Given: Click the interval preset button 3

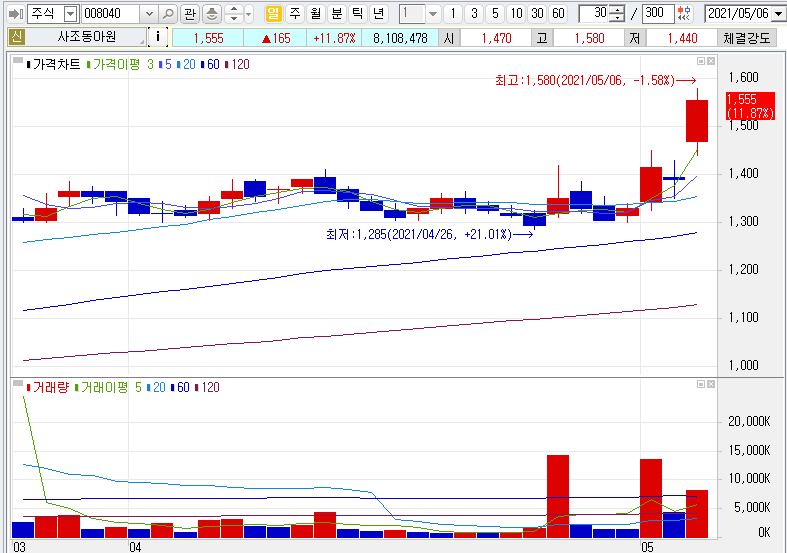Looking at the screenshot, I should tap(474, 14).
